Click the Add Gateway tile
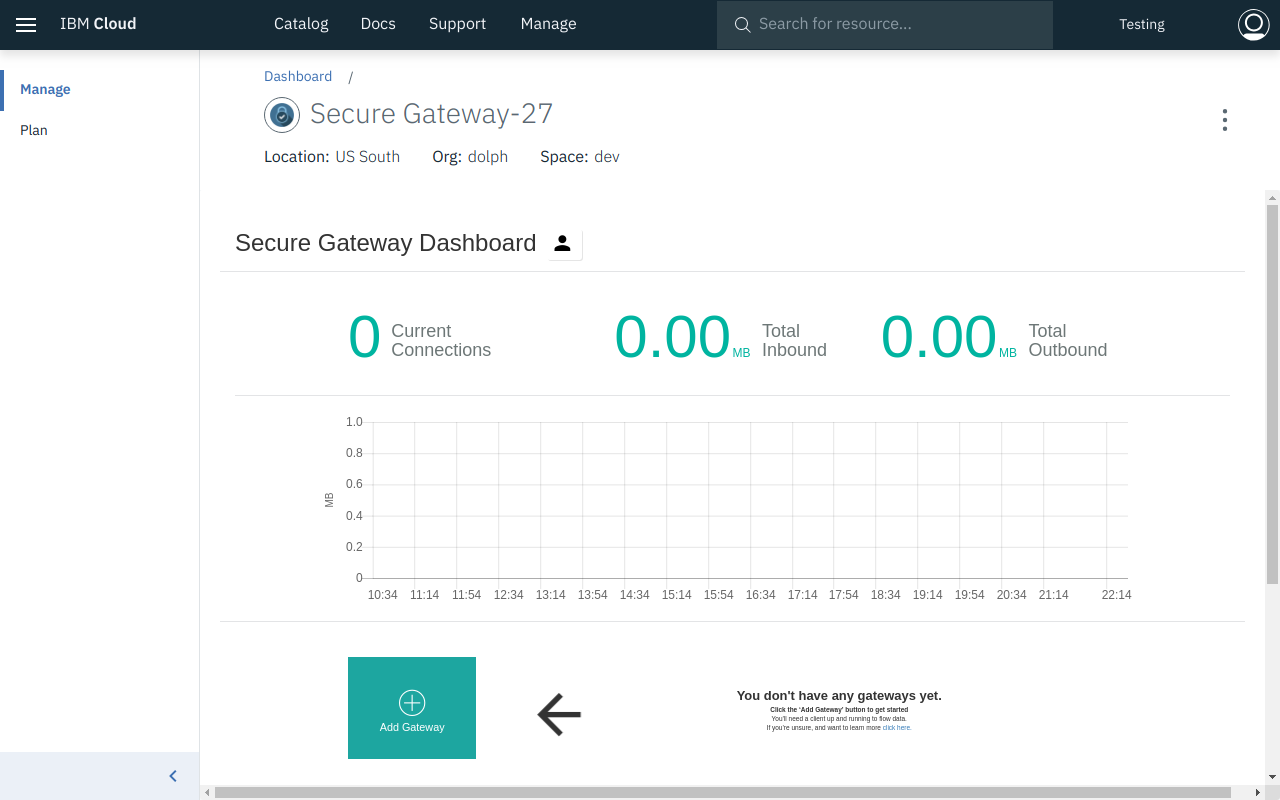This screenshot has width=1280, height=800. (412, 708)
